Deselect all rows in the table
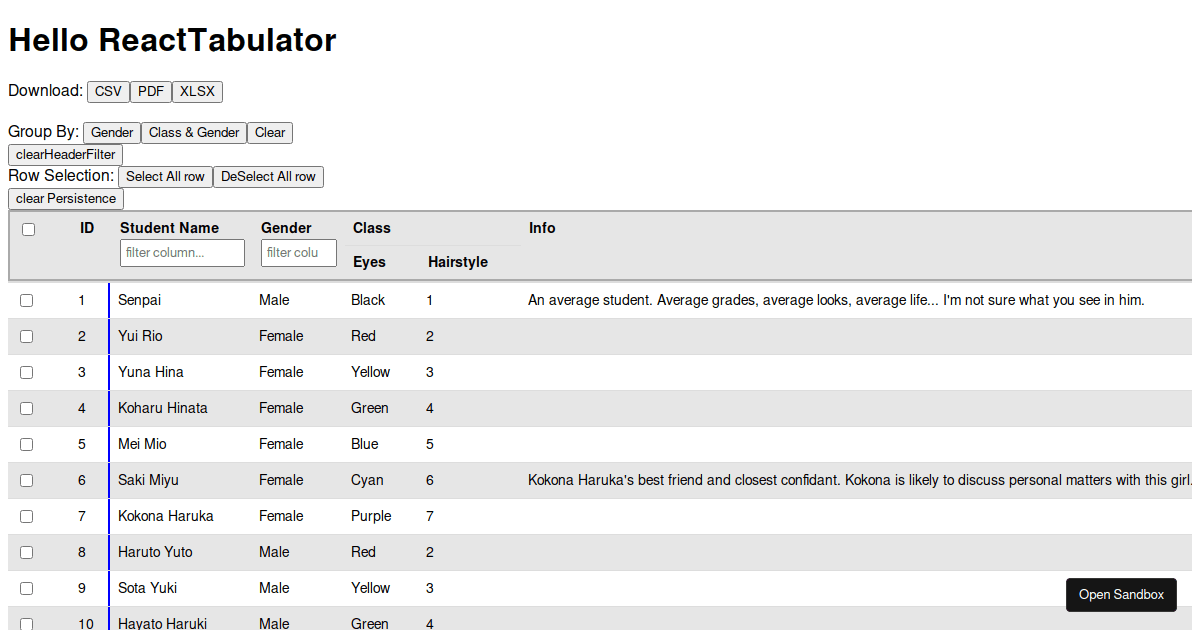This screenshot has width=1200, height=630. tap(268, 176)
